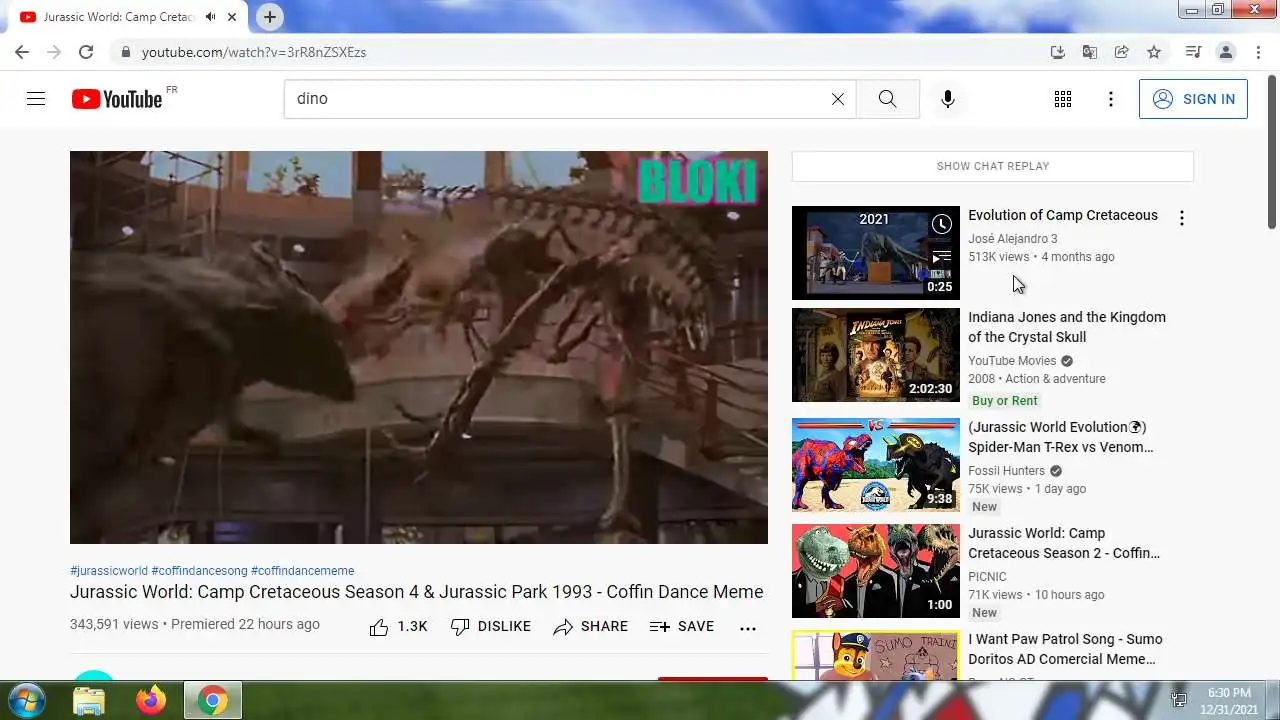
Task: Open Chrome profile avatar
Action: tap(1226, 52)
